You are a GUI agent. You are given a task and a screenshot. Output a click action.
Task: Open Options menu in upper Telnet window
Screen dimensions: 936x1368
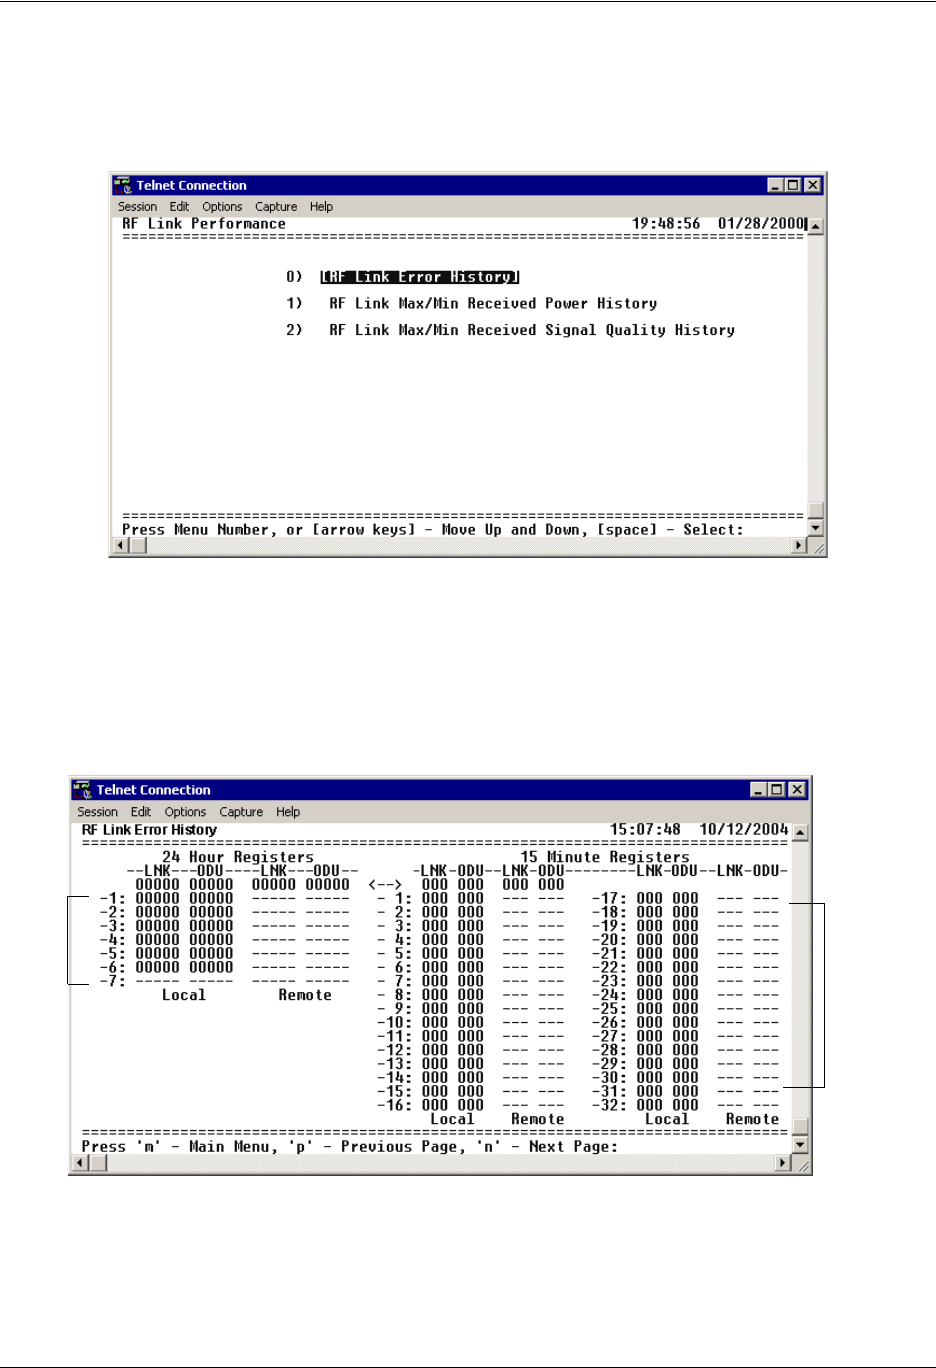(x=222, y=207)
